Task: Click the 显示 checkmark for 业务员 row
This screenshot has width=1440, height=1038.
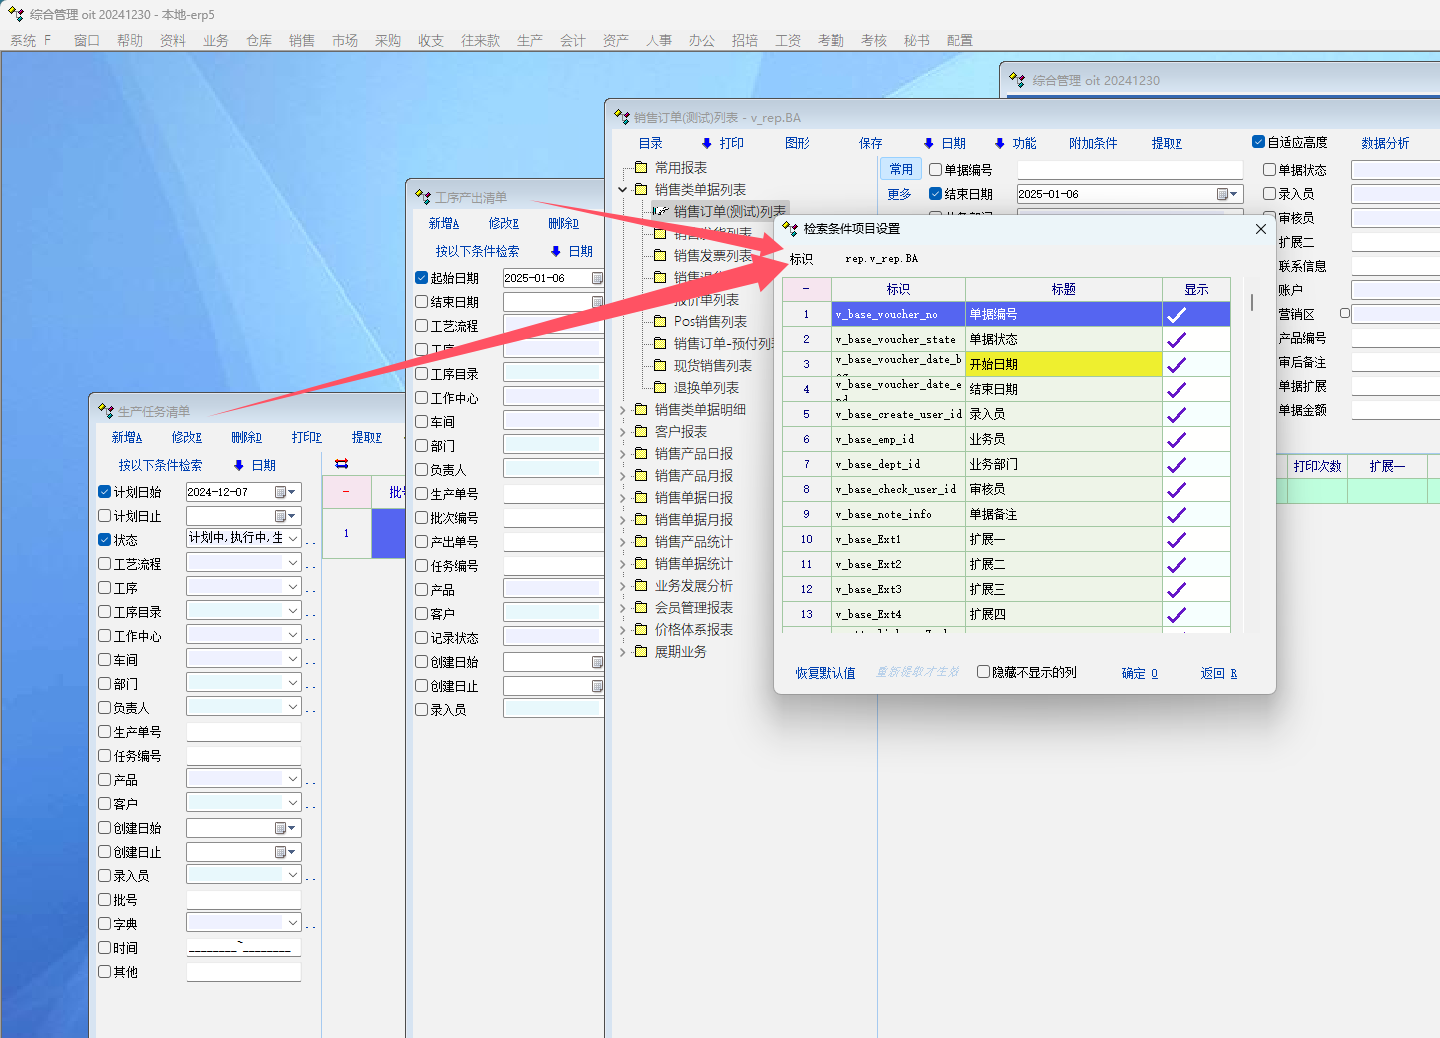Action: coord(1177,440)
